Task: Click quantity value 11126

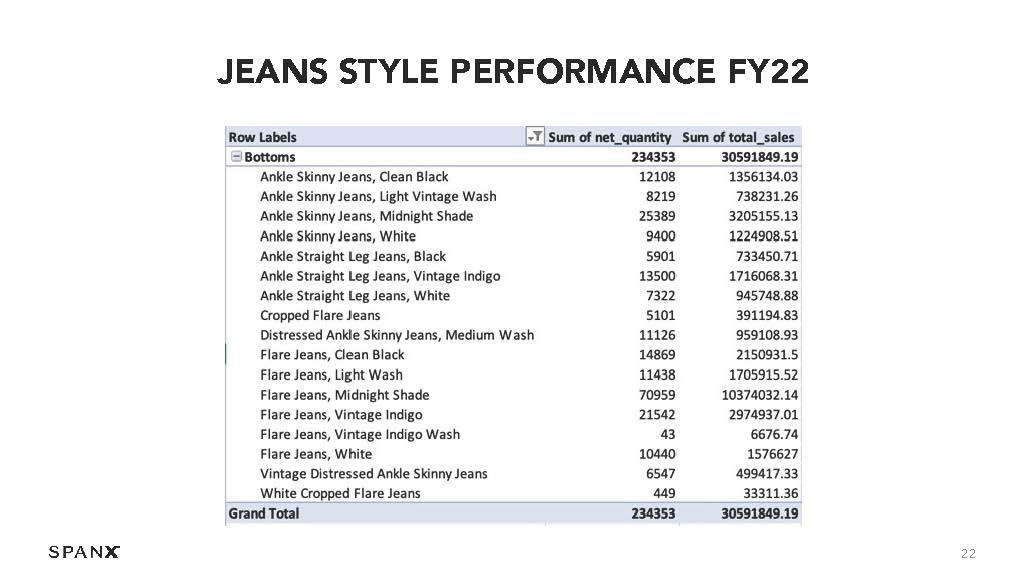Action: 657,335
